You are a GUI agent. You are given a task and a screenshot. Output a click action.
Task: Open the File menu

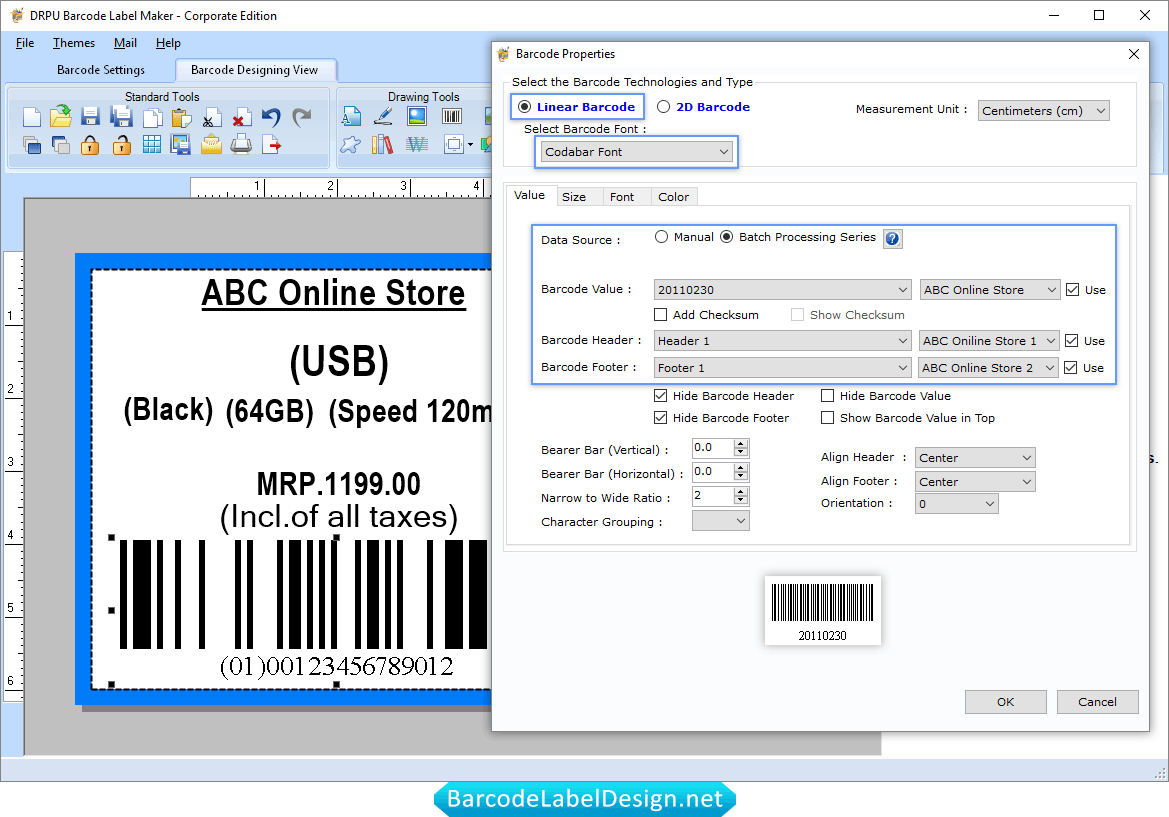(x=25, y=43)
